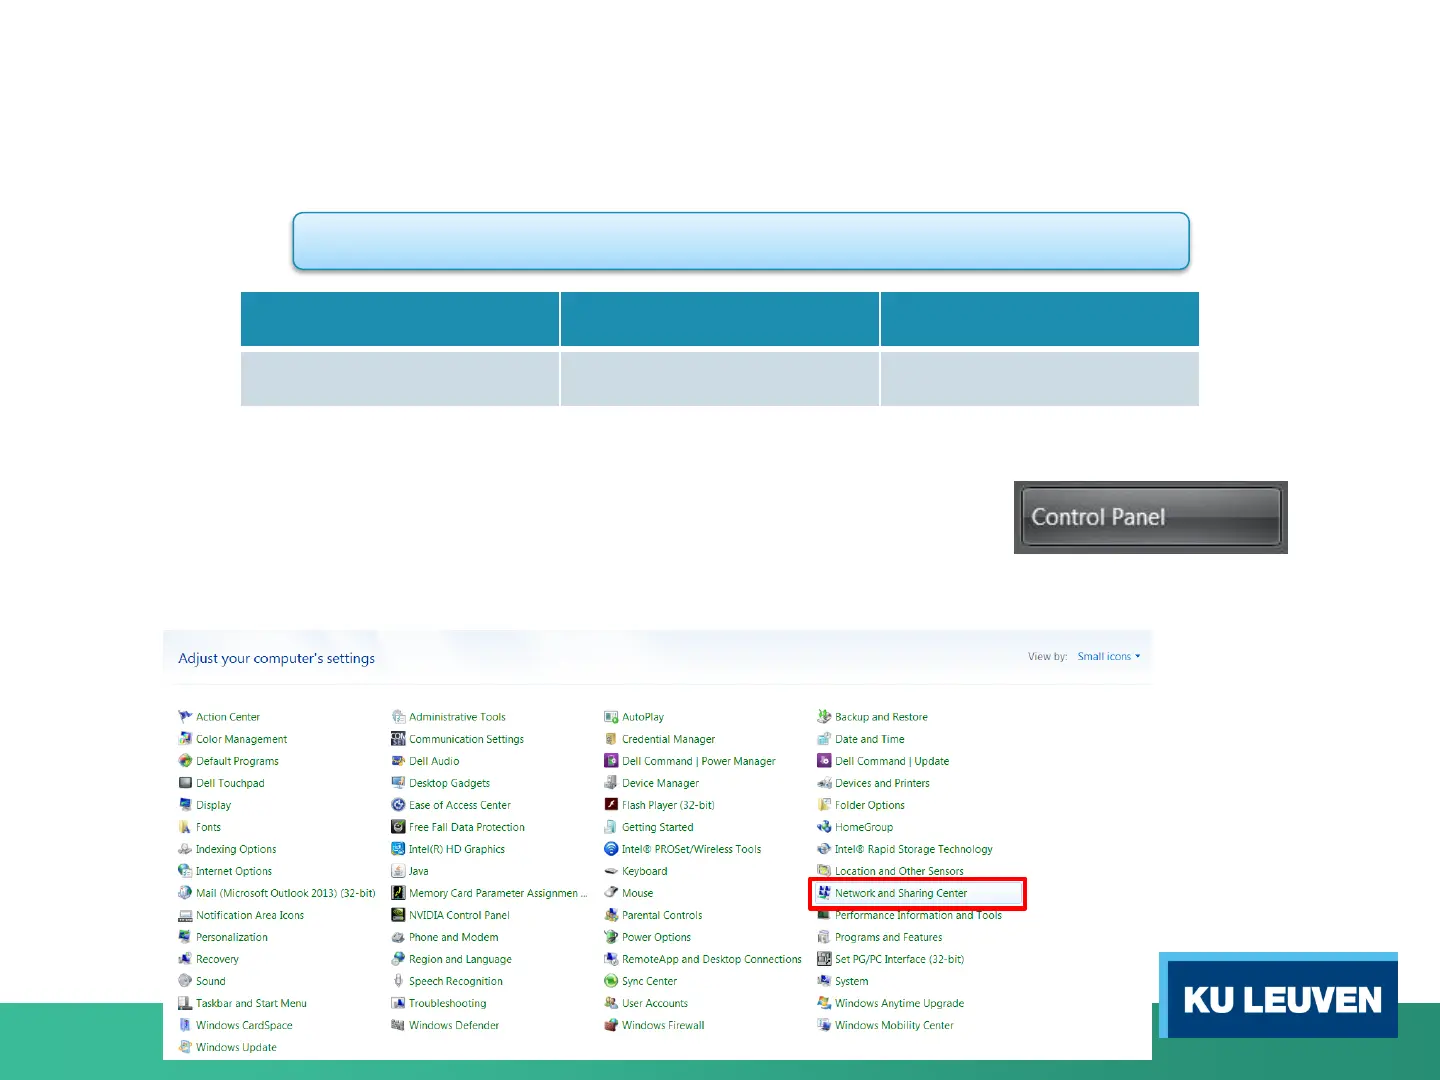Open Notification Area Icons link
Image resolution: width=1440 pixels, height=1080 pixels.
coord(250,915)
